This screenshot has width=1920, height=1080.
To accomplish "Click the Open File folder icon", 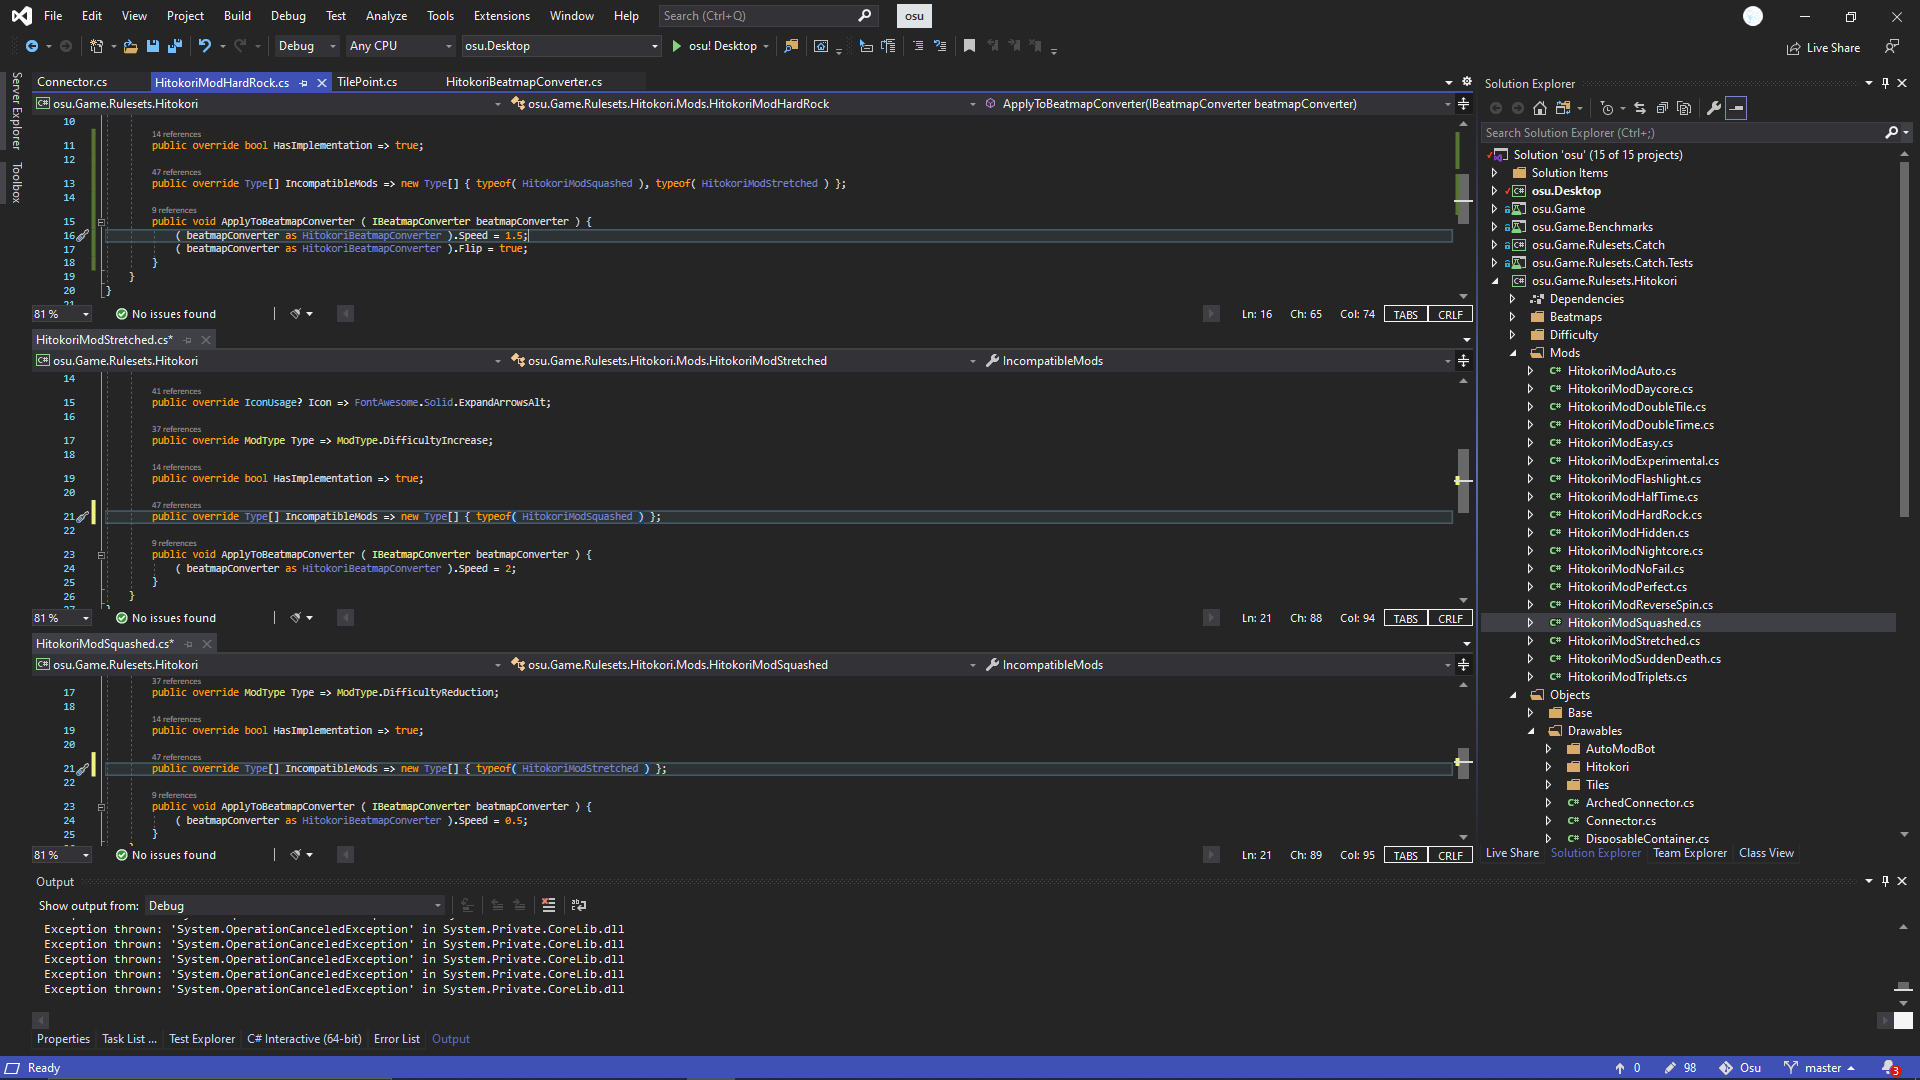I will click(x=130, y=46).
